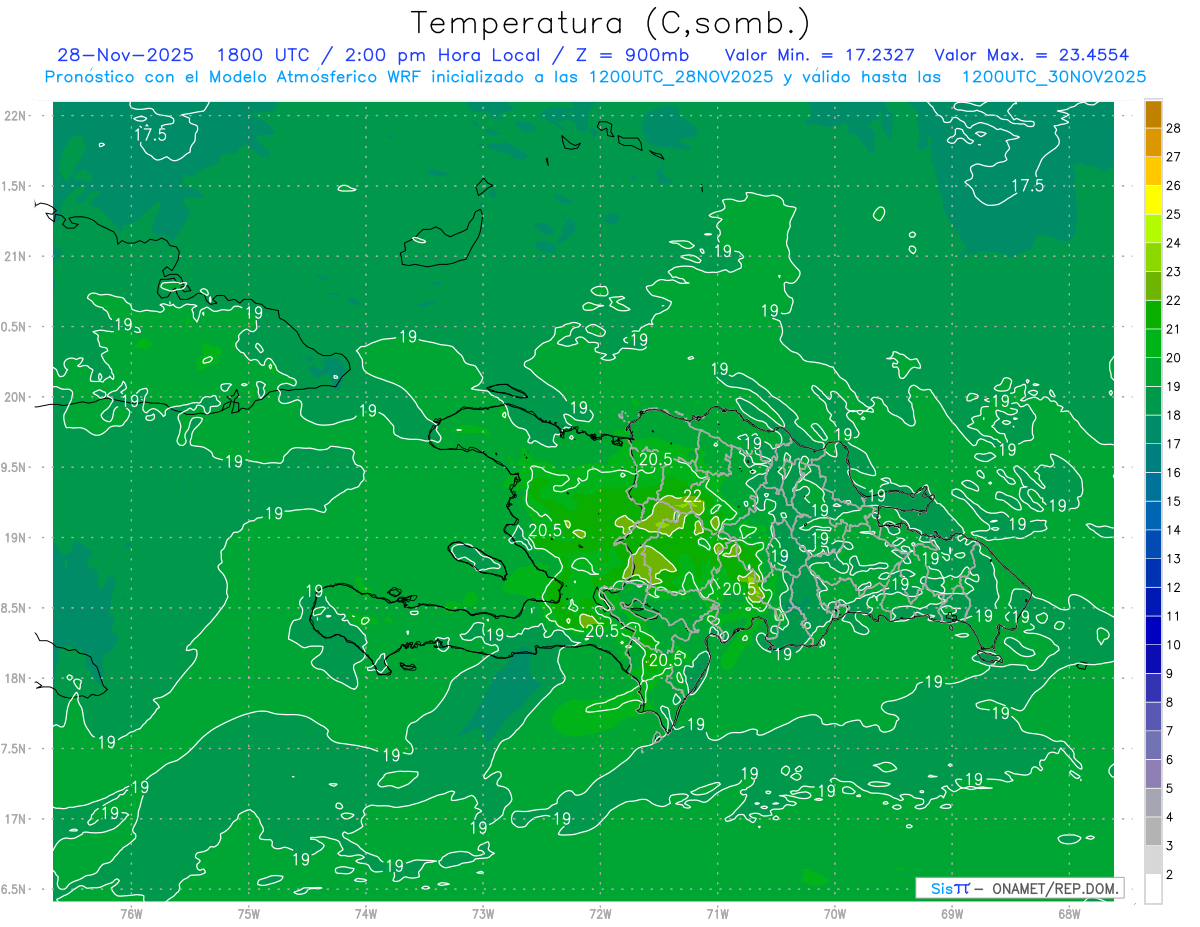This screenshot has height=927, width=1200.
Task: Click the 'Temperatura (C,somb.)' title
Action: click(x=610, y=22)
